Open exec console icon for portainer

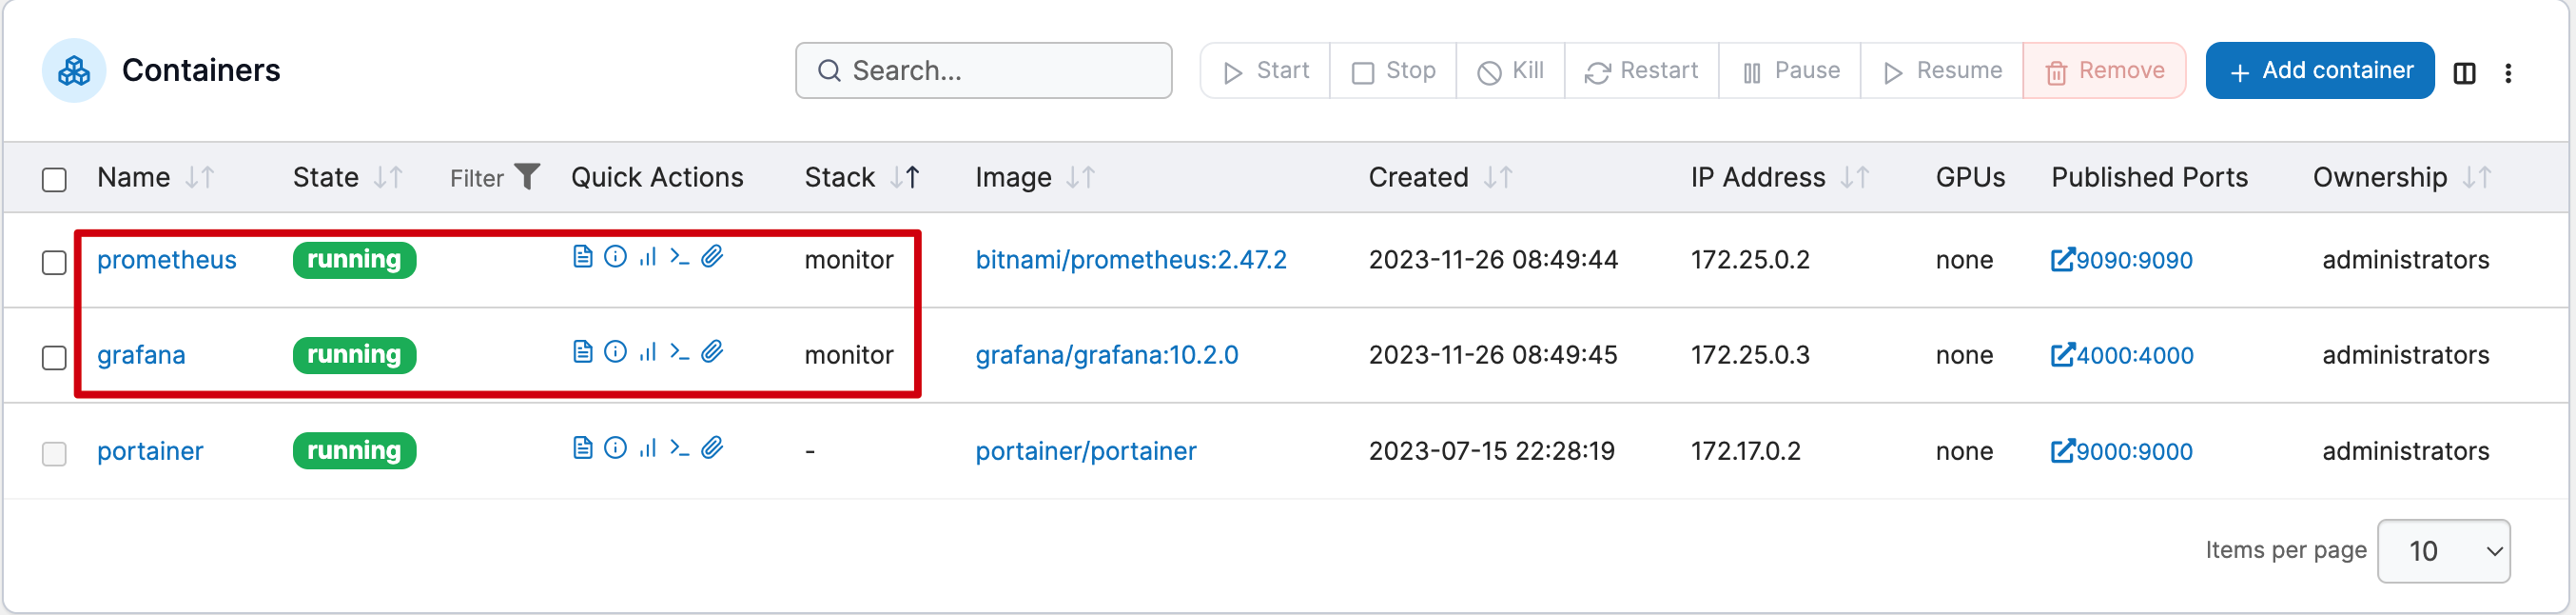680,448
